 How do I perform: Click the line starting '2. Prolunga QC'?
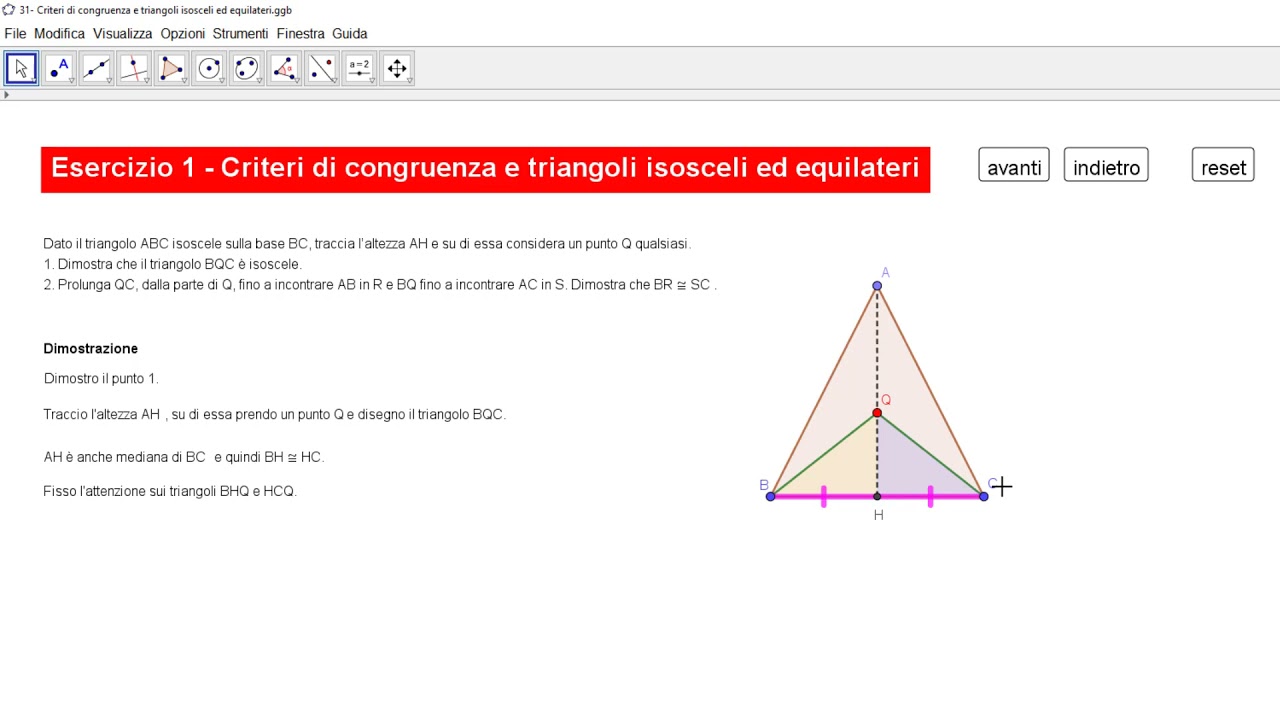(x=380, y=285)
